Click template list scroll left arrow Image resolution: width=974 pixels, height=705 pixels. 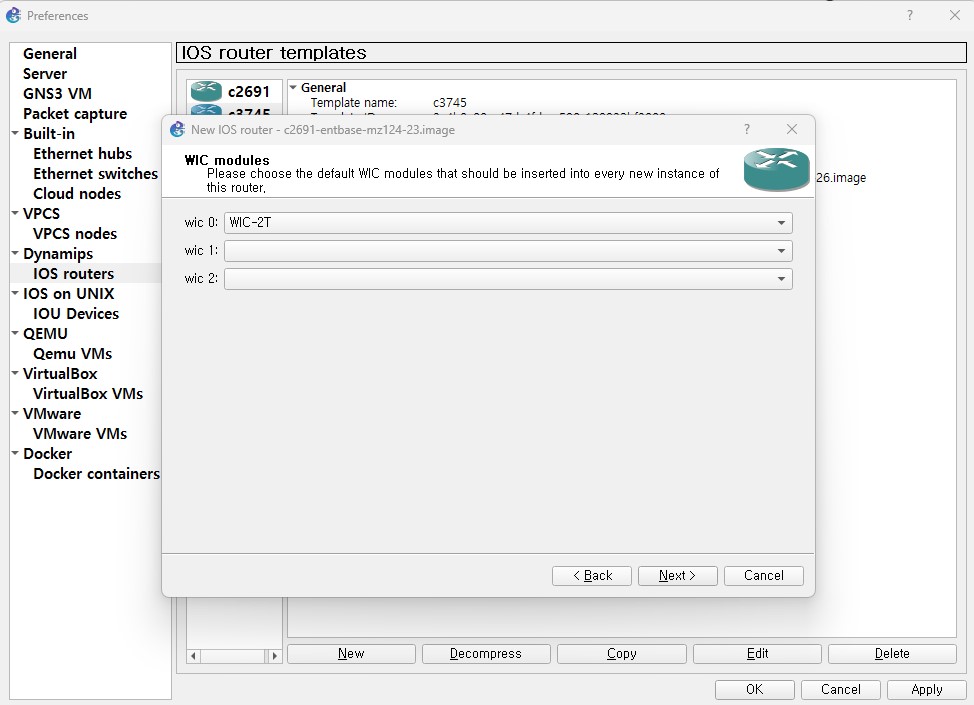(193, 656)
